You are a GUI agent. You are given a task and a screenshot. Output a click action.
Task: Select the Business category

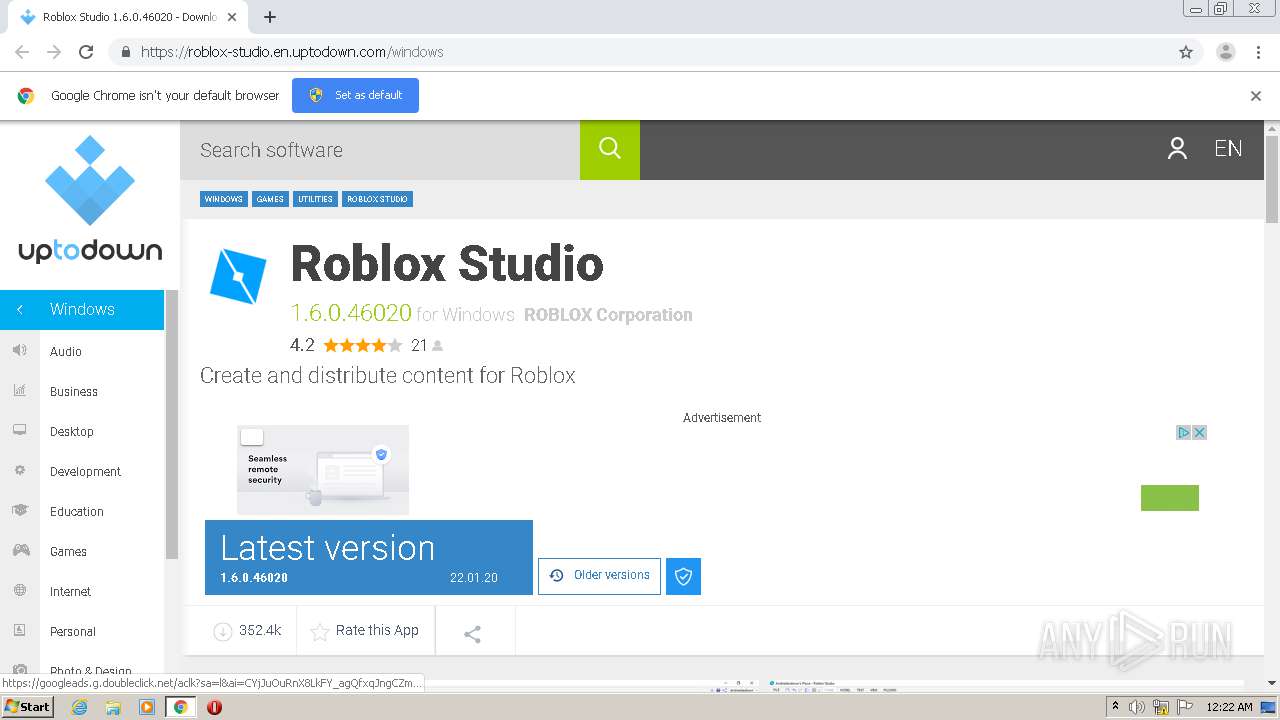pos(74,391)
